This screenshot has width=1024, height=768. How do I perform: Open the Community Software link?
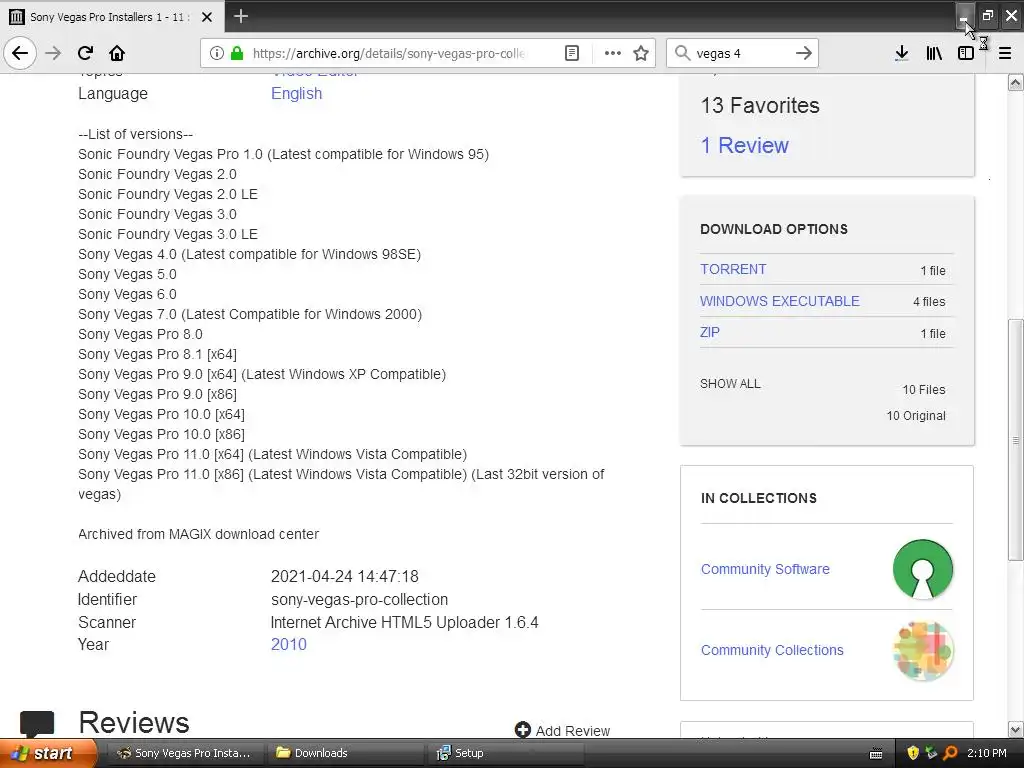[765, 569]
